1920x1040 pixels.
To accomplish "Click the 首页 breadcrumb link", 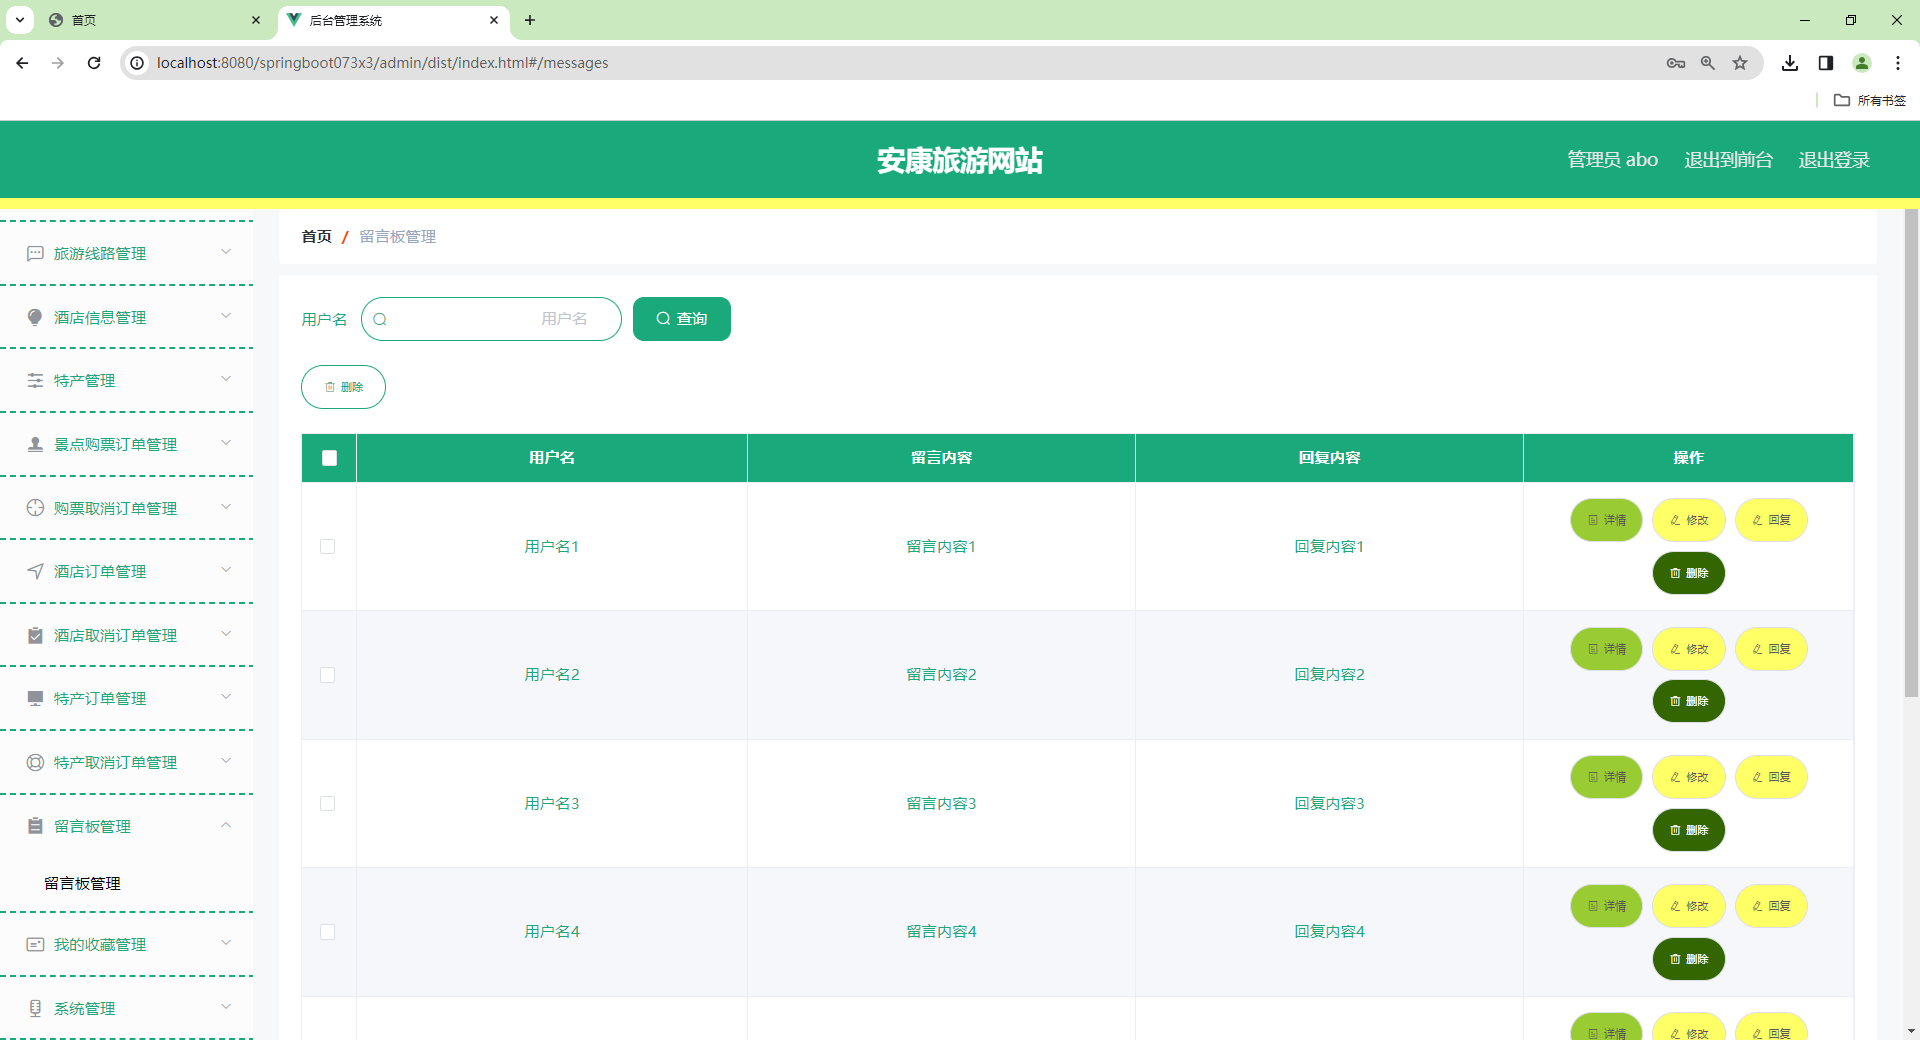I will click(316, 237).
